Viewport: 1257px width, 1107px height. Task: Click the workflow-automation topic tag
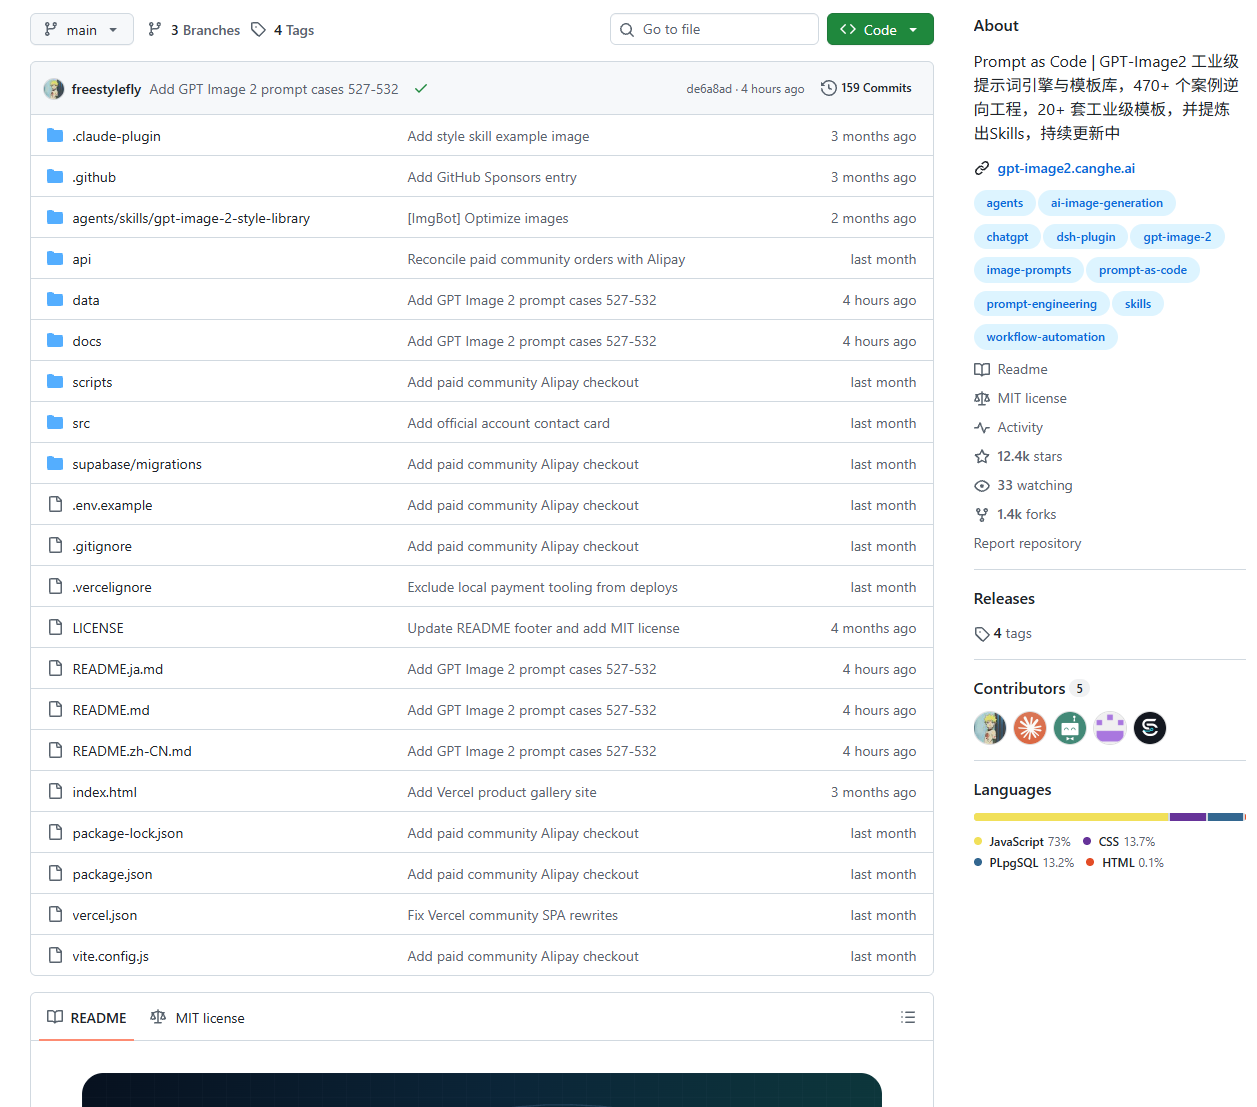pyautogui.click(x=1046, y=337)
